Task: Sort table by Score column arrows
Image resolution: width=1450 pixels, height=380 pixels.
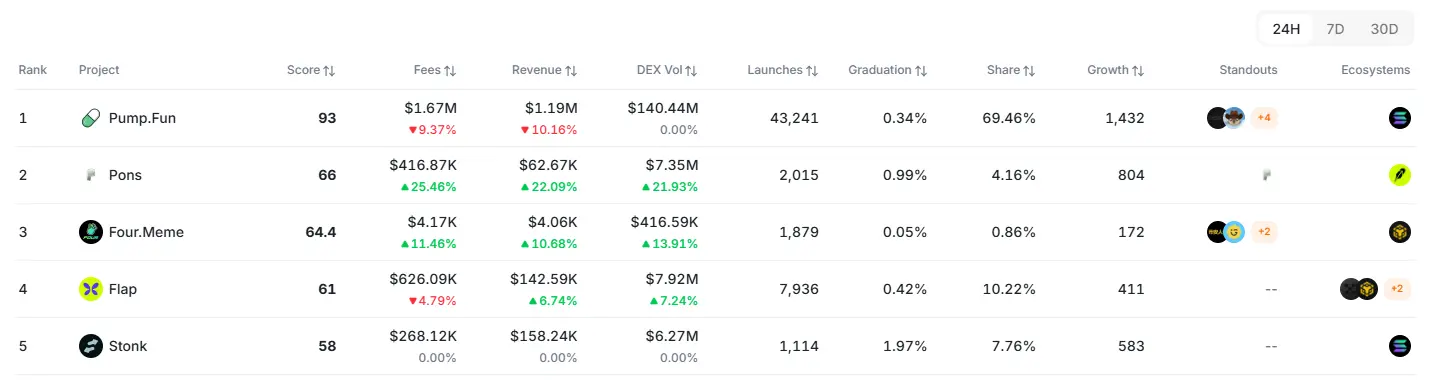Action: pos(329,71)
